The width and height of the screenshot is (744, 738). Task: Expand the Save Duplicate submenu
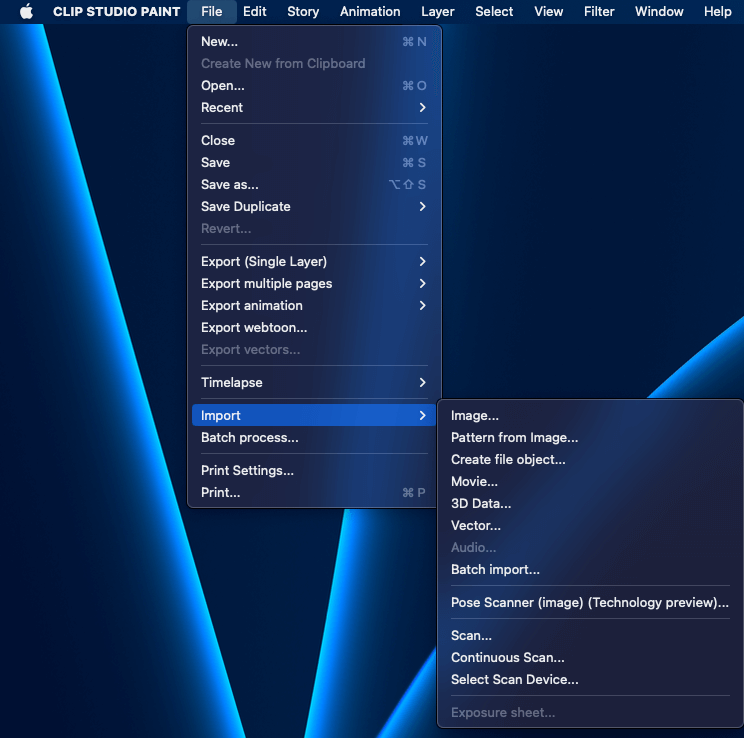click(314, 206)
